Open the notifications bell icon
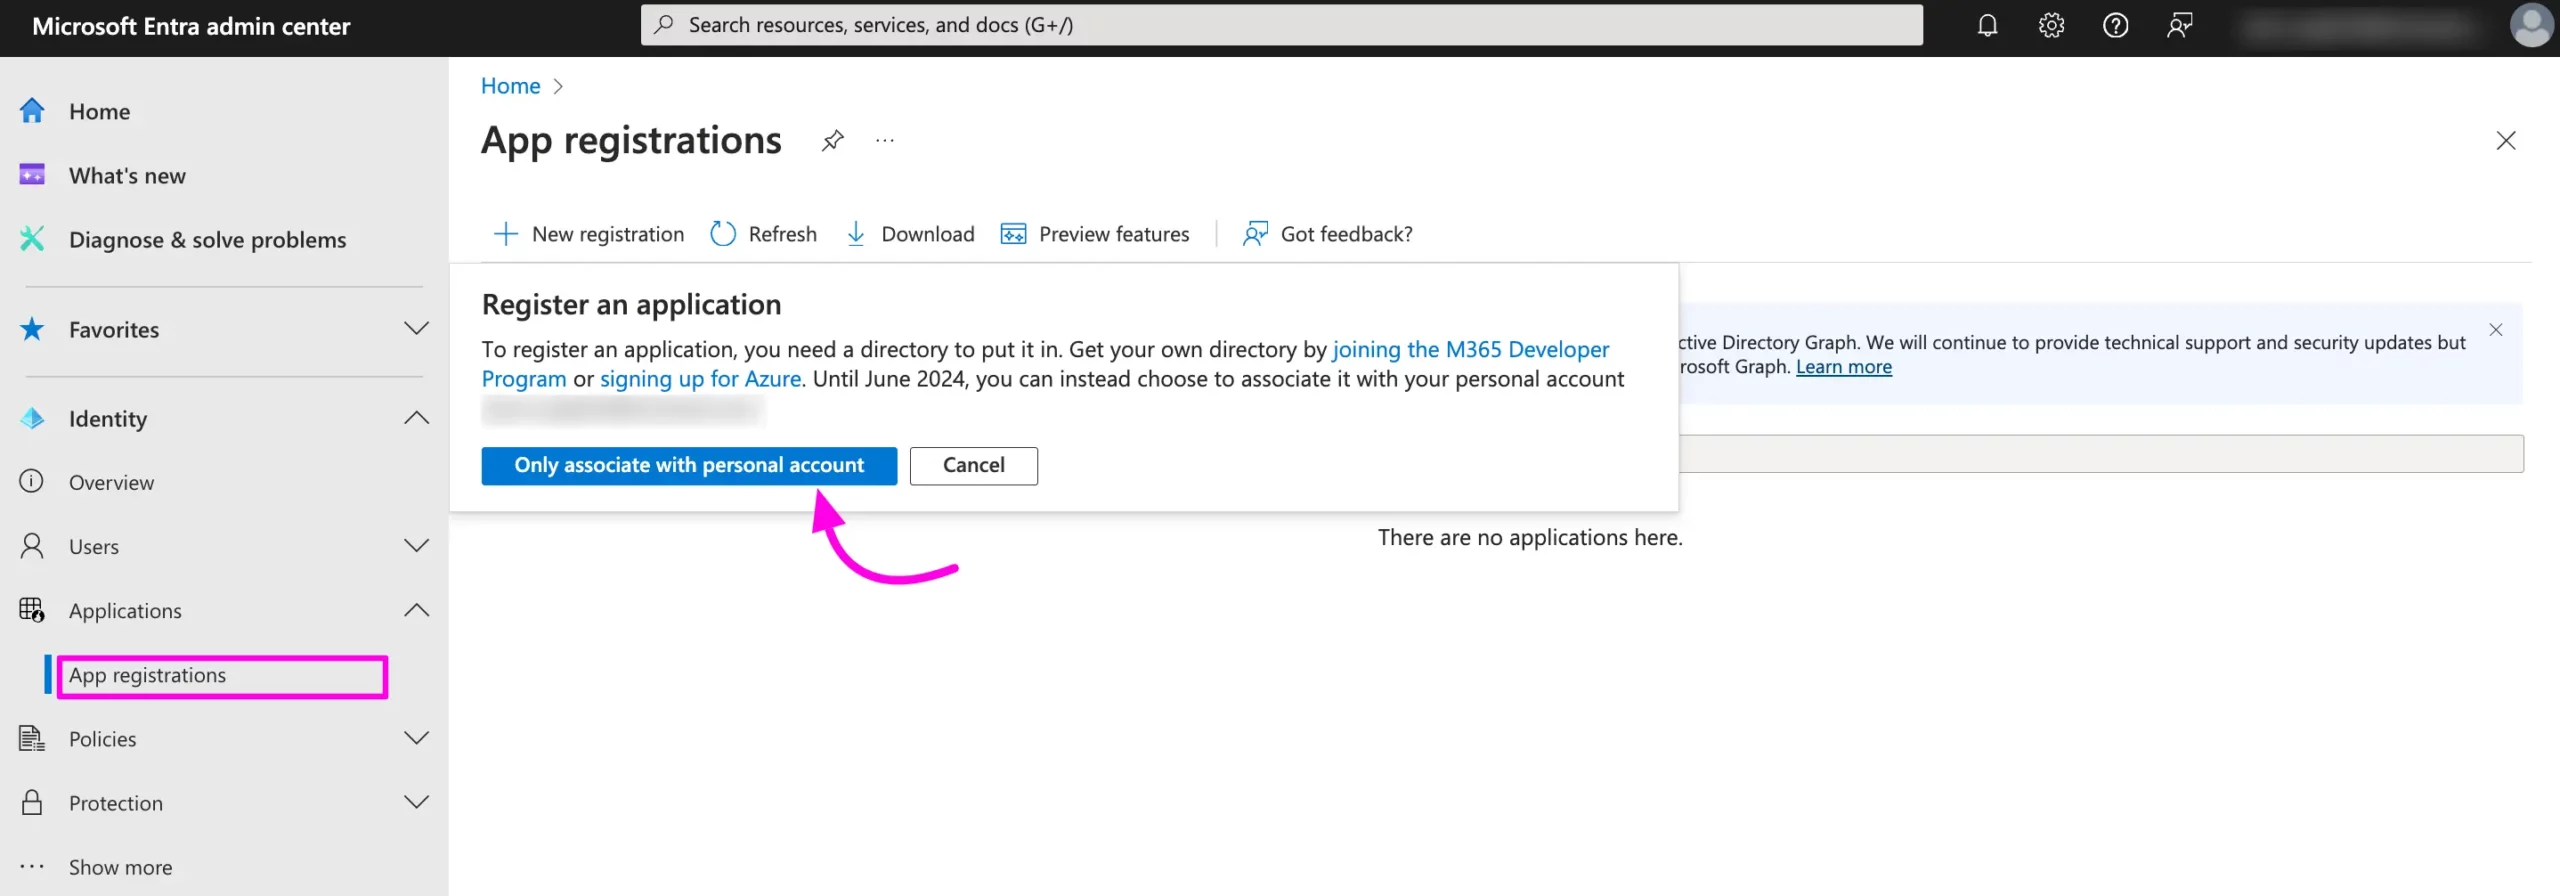2560x896 pixels. (x=1987, y=25)
